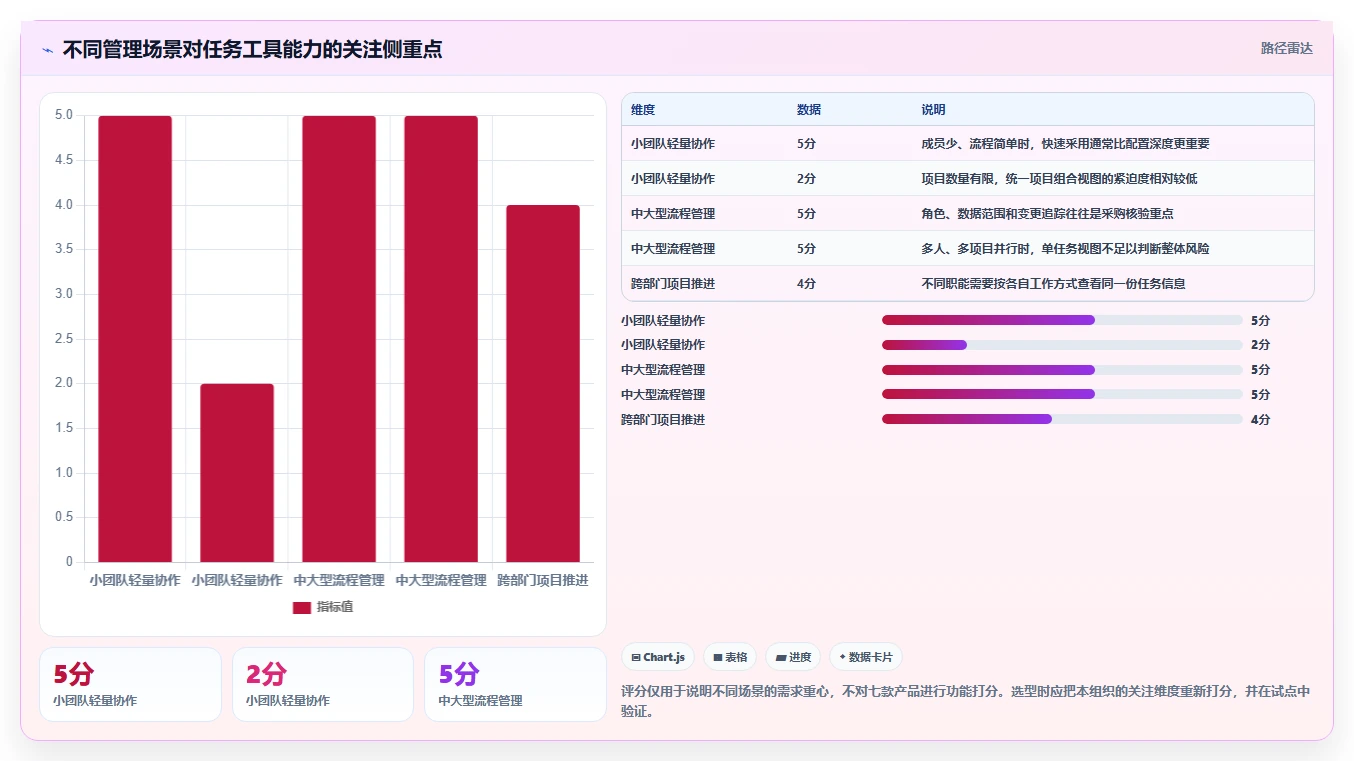The height and width of the screenshot is (761, 1354).
Task: Click the footnote starting with 评分仅用于说明
Action: coord(966,701)
